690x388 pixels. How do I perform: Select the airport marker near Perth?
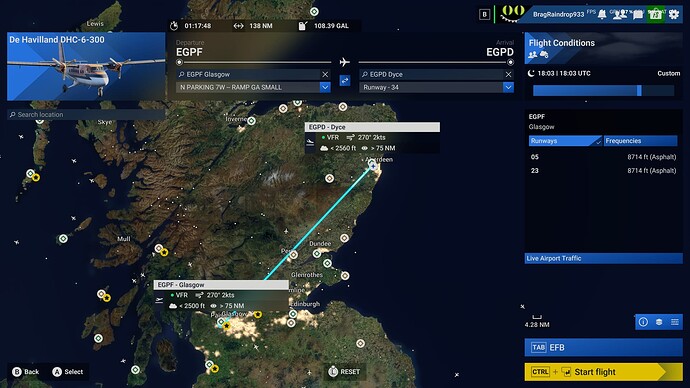click(x=293, y=255)
